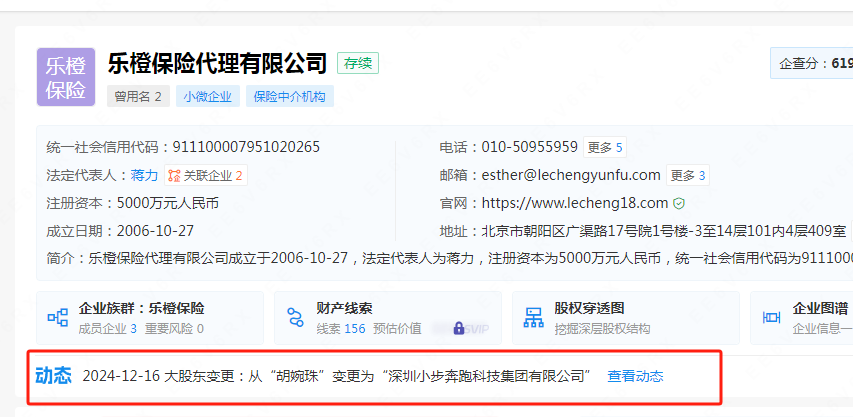This screenshot has height=417, width=853.
Task: Click registered capital 5000万元人民币
Action: 168,203
